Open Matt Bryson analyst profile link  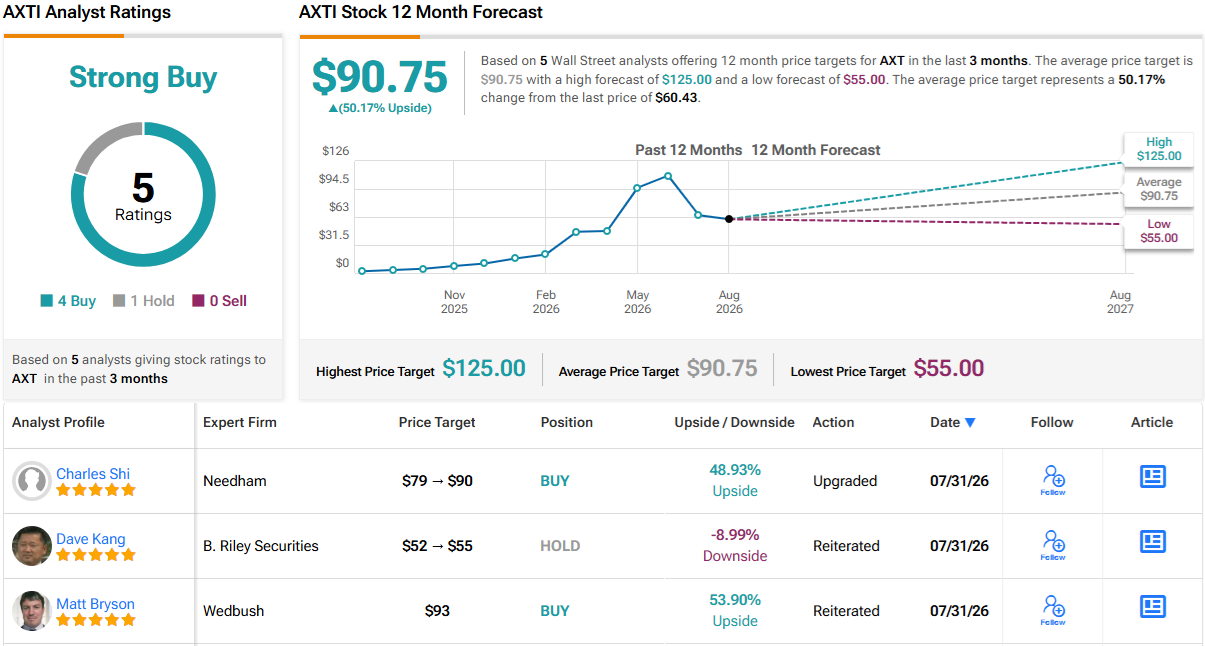(95, 604)
